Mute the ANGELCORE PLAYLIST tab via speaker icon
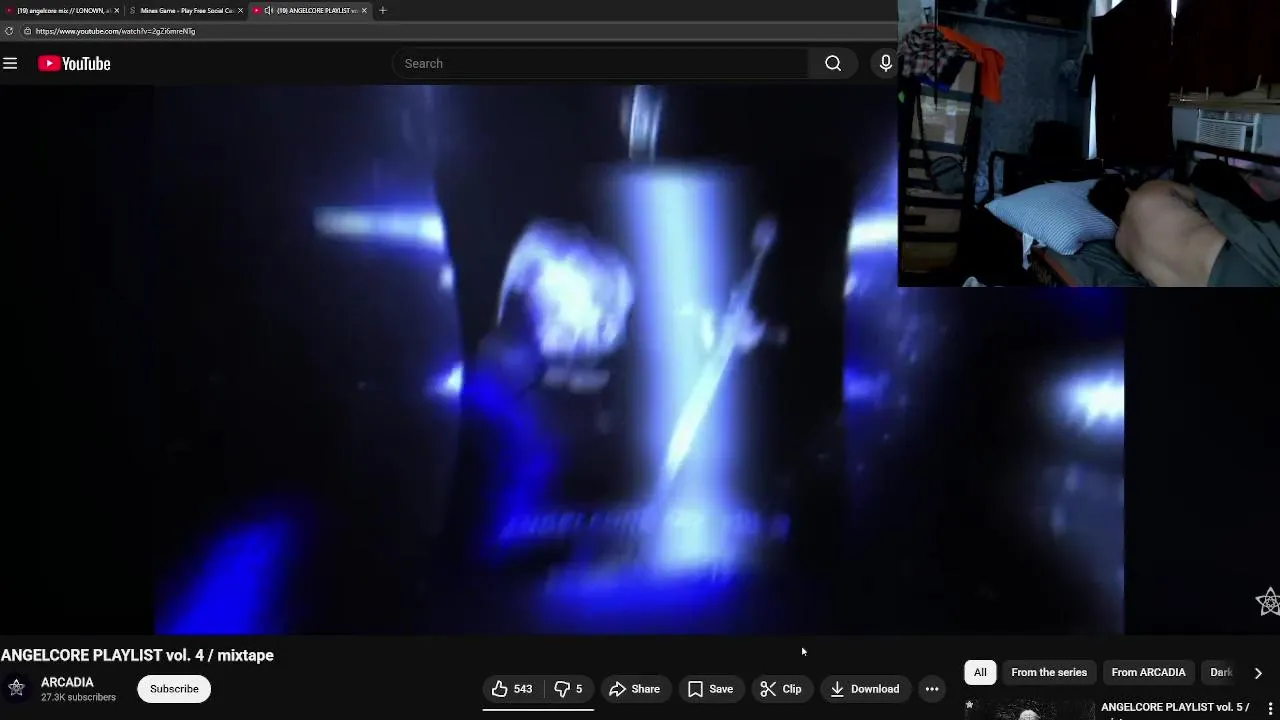 pyautogui.click(x=268, y=10)
